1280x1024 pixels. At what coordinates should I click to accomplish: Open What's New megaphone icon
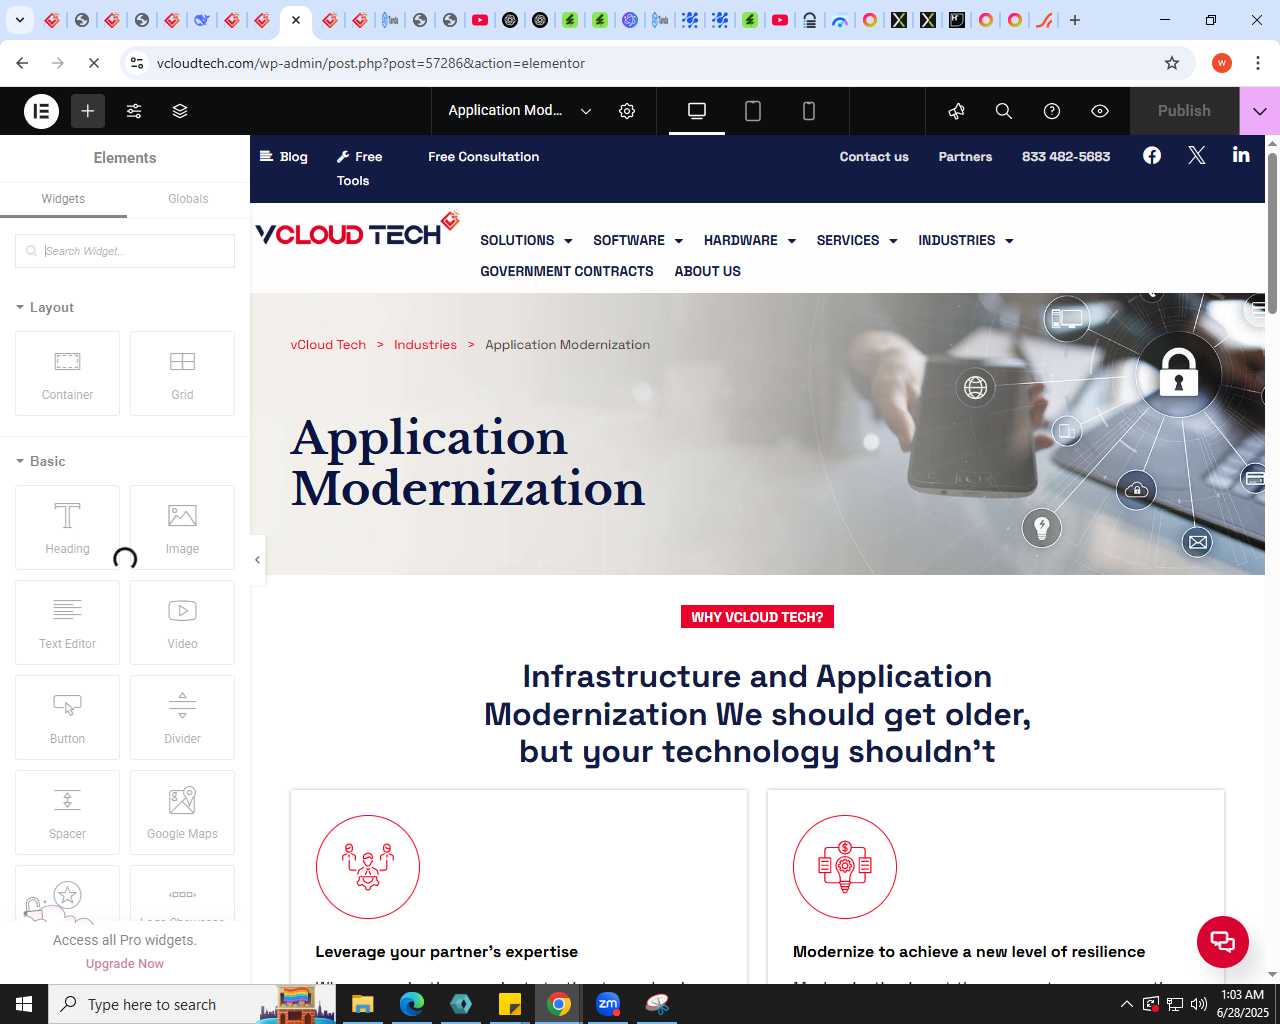(x=957, y=111)
